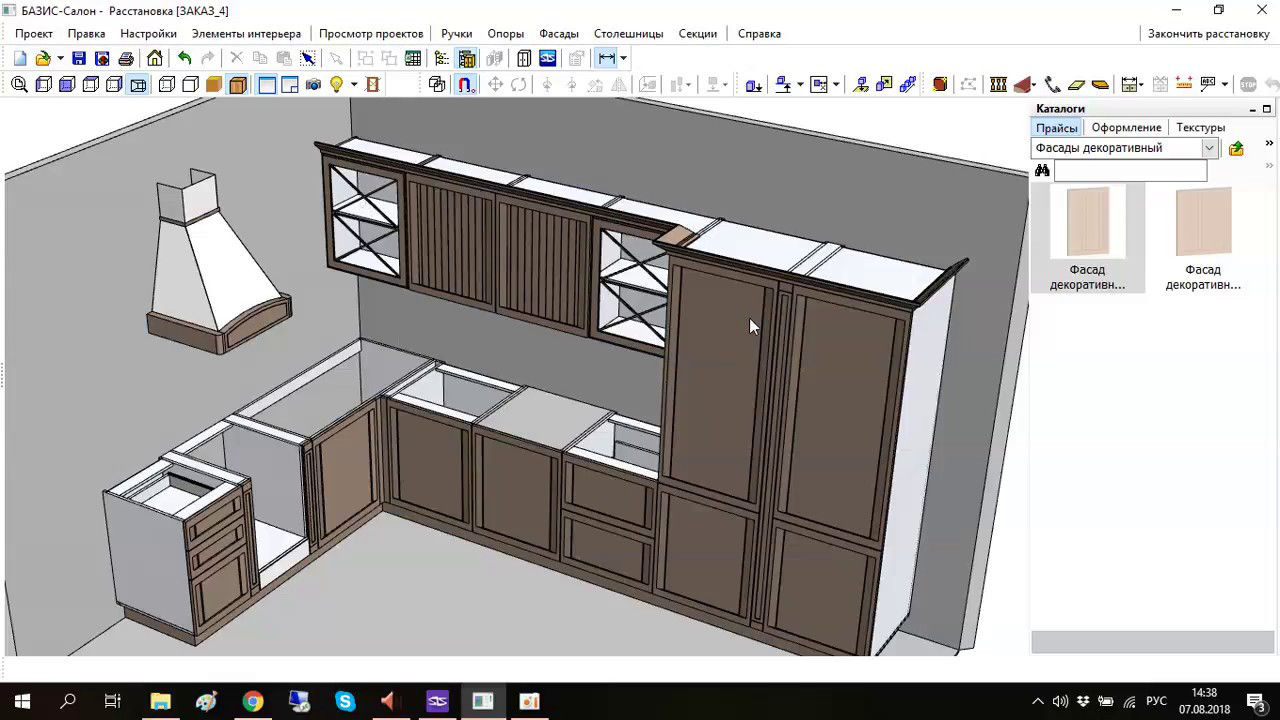Click the printer icon to print

(x=126, y=59)
